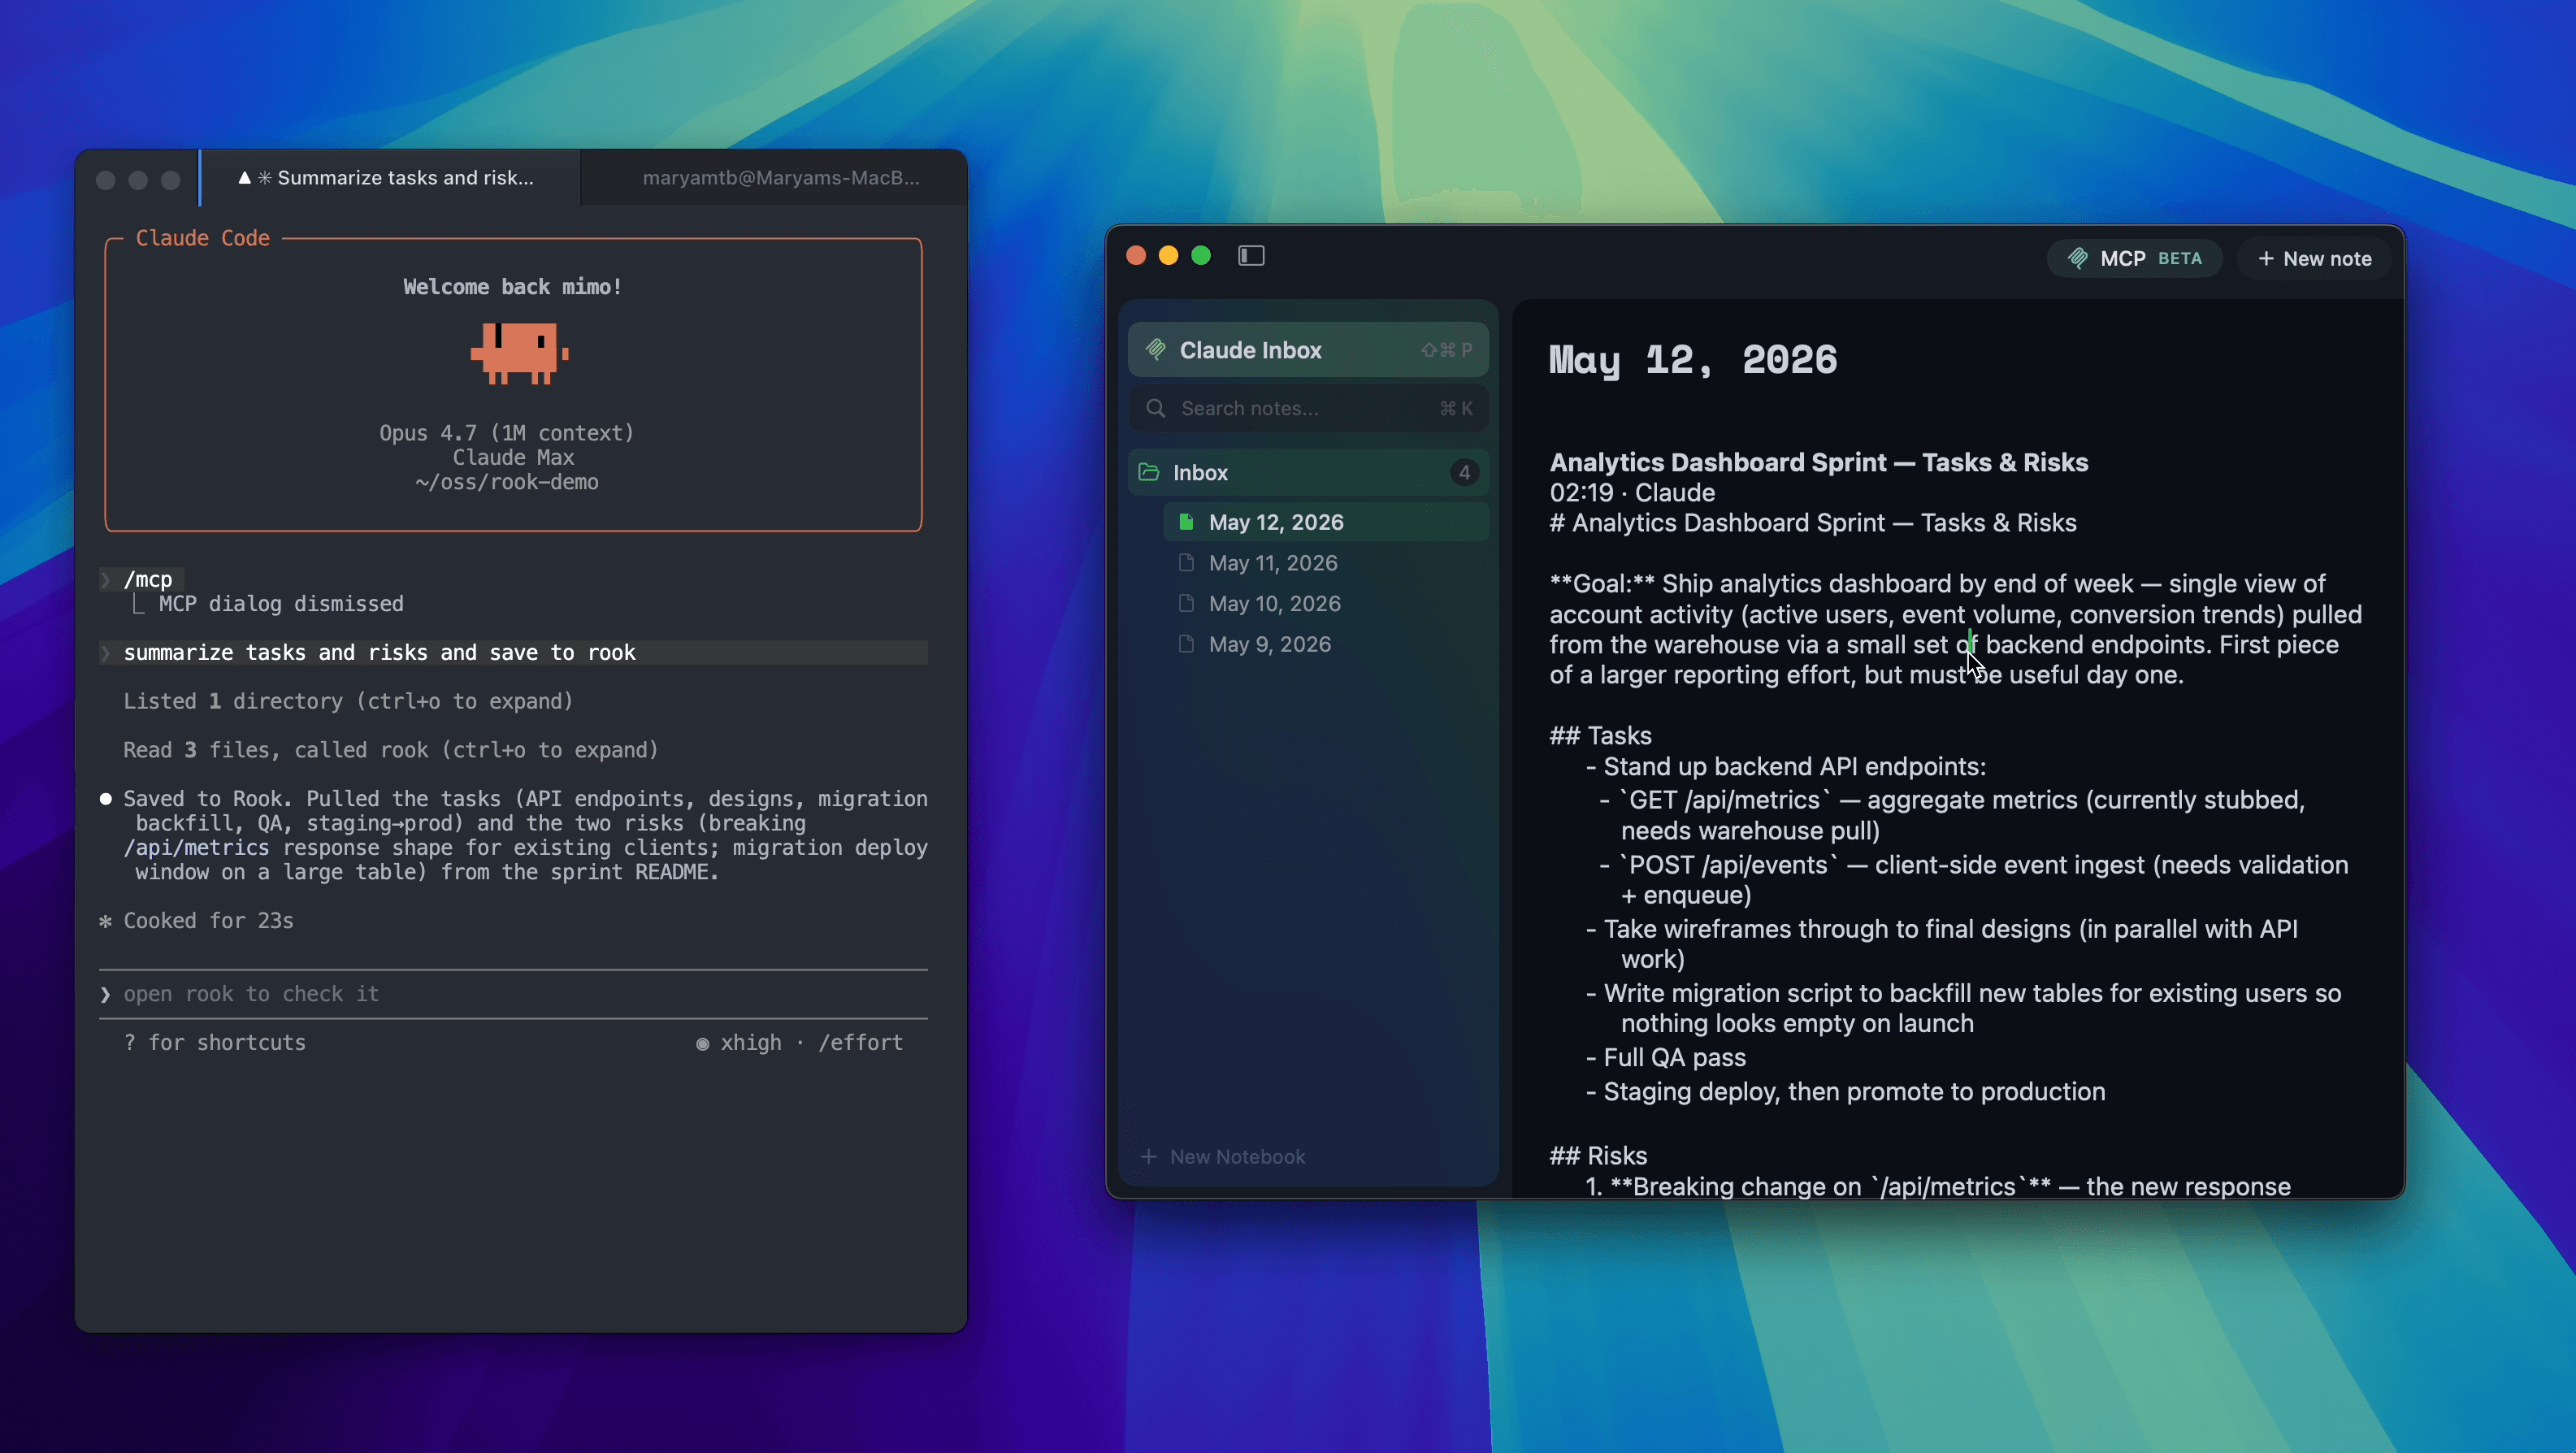This screenshot has height=1453, width=2576.
Task: Click the large May 12, 2026 note title
Action: pos(1693,360)
